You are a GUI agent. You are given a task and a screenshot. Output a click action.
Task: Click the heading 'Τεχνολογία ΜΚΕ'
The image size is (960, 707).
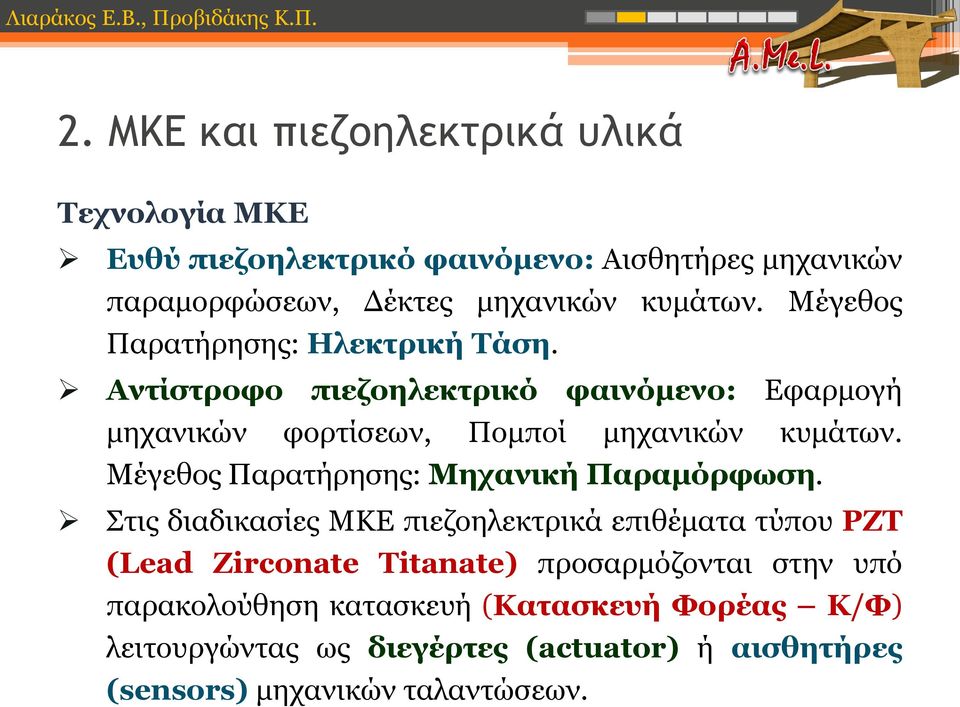(182, 214)
